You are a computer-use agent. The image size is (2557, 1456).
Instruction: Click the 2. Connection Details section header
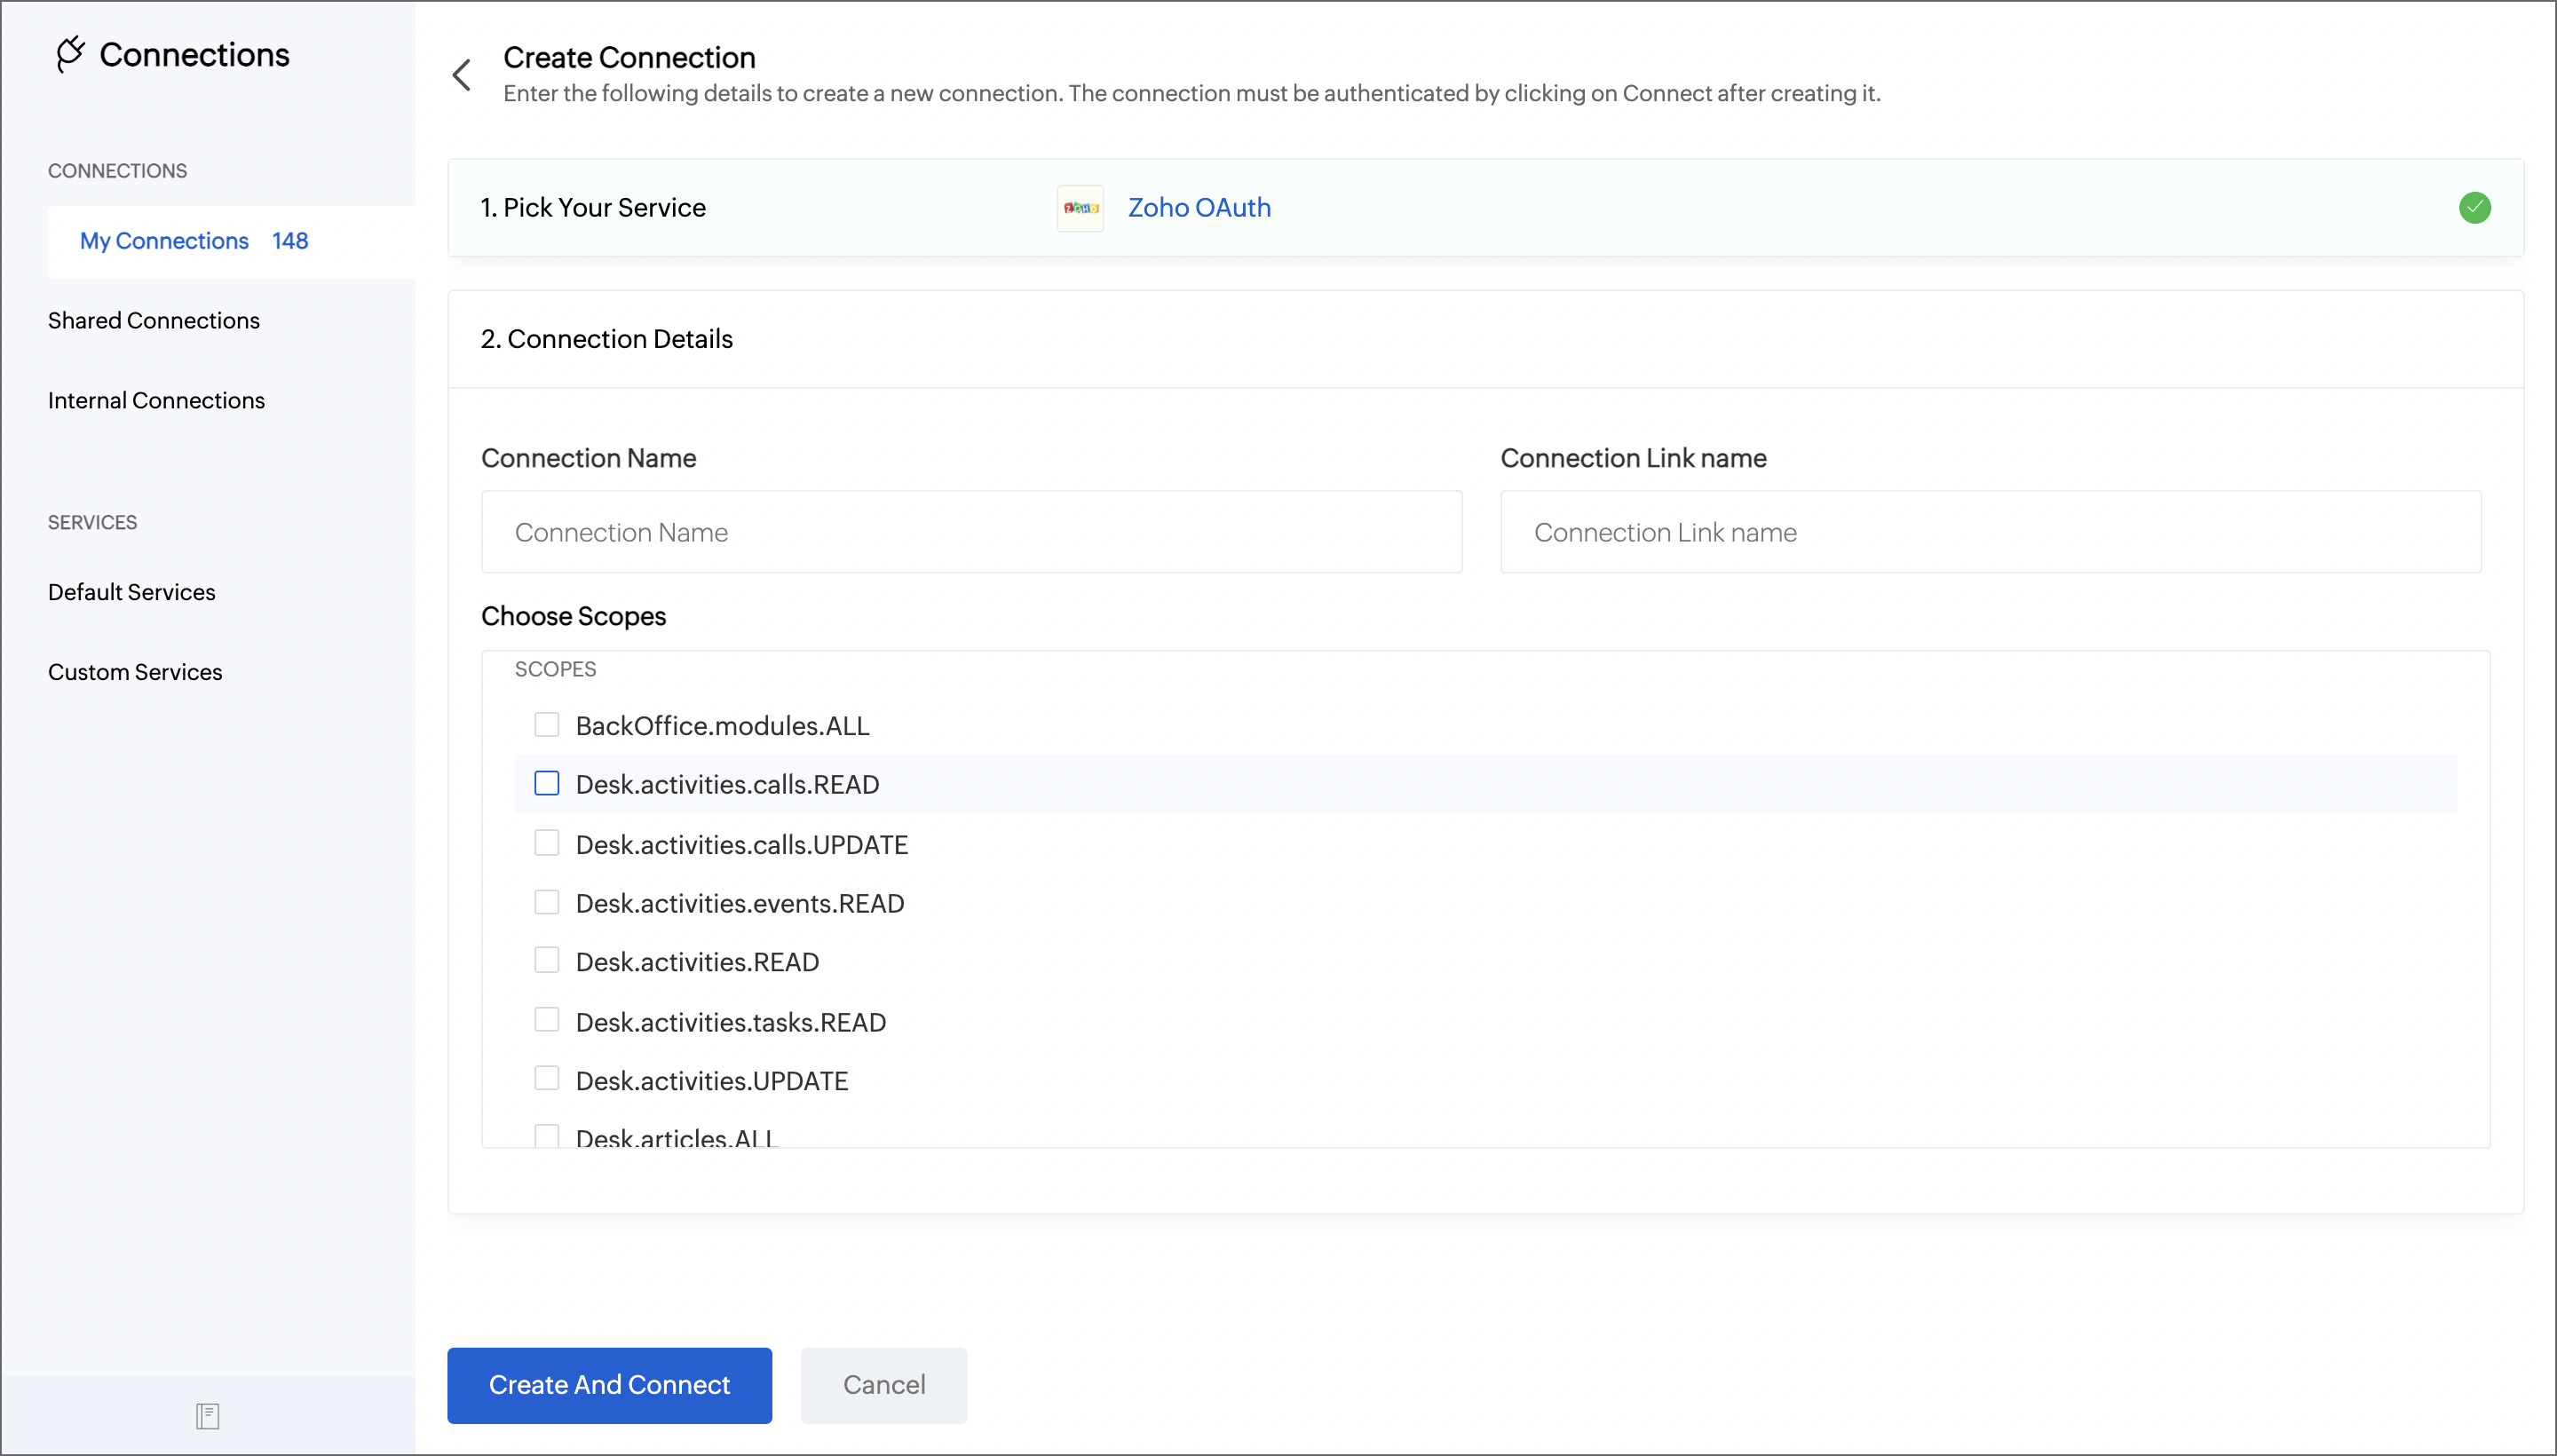click(x=606, y=339)
